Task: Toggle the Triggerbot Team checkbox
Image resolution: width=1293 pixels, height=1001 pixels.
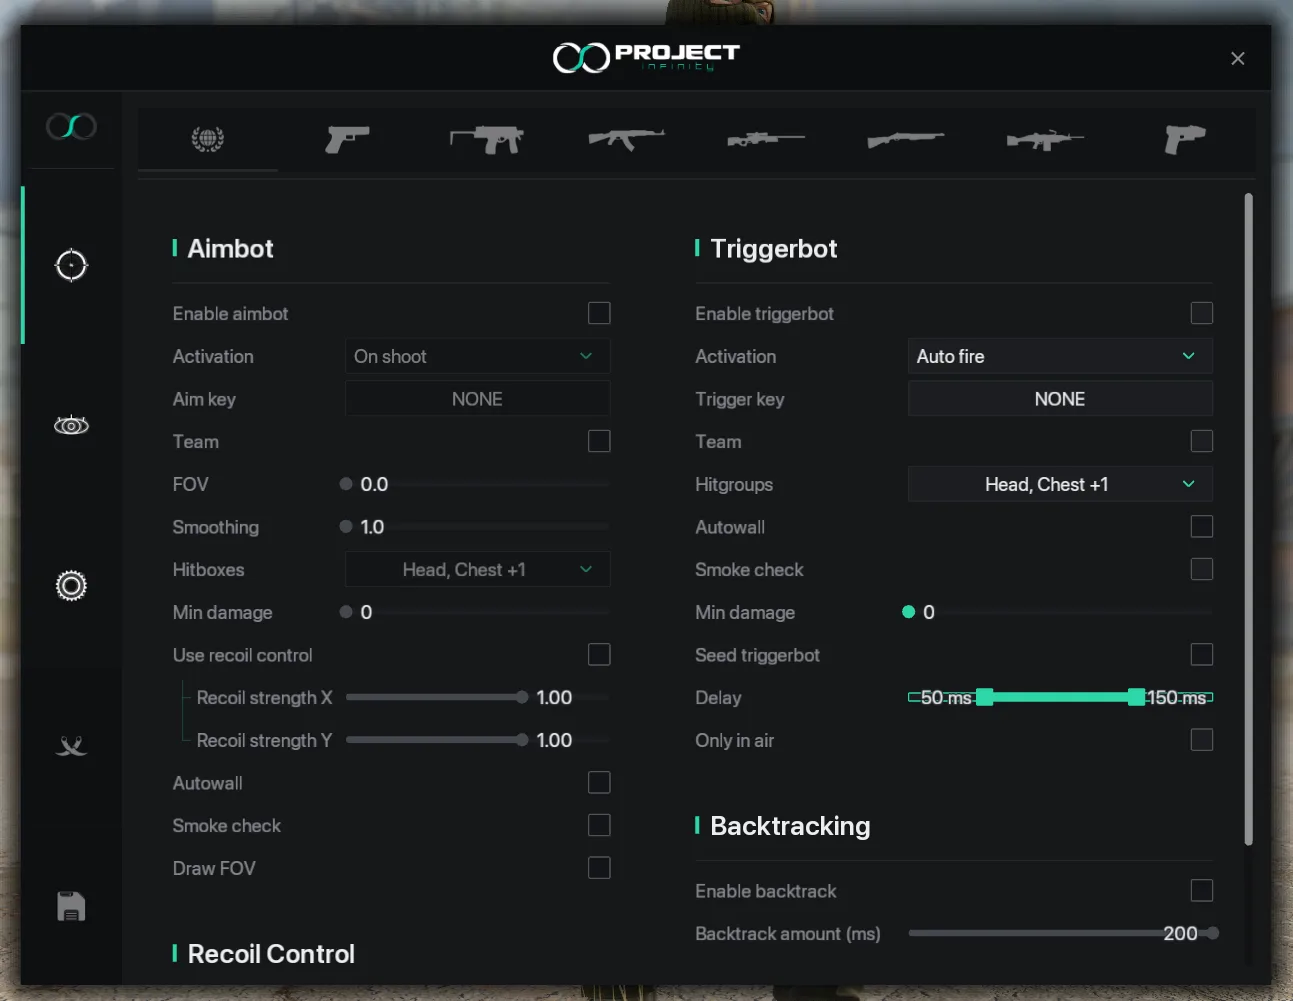Action: (1202, 441)
